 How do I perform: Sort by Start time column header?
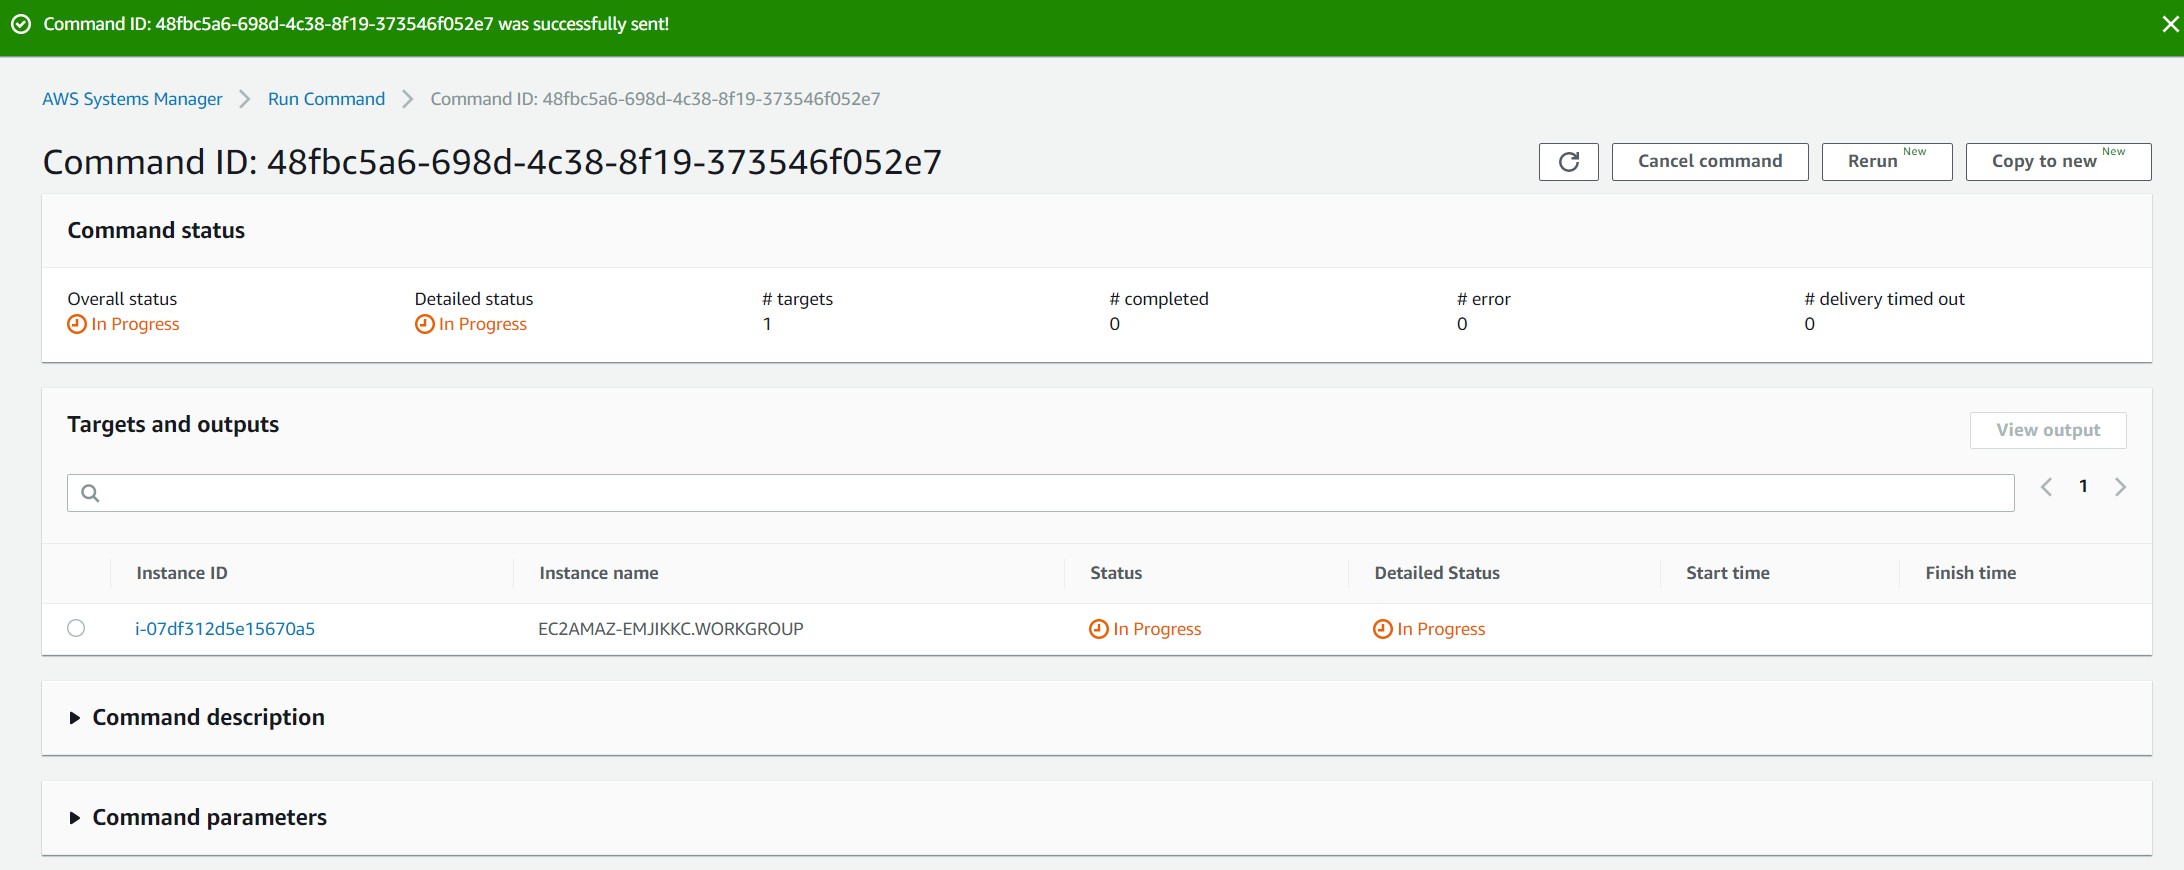(1728, 573)
